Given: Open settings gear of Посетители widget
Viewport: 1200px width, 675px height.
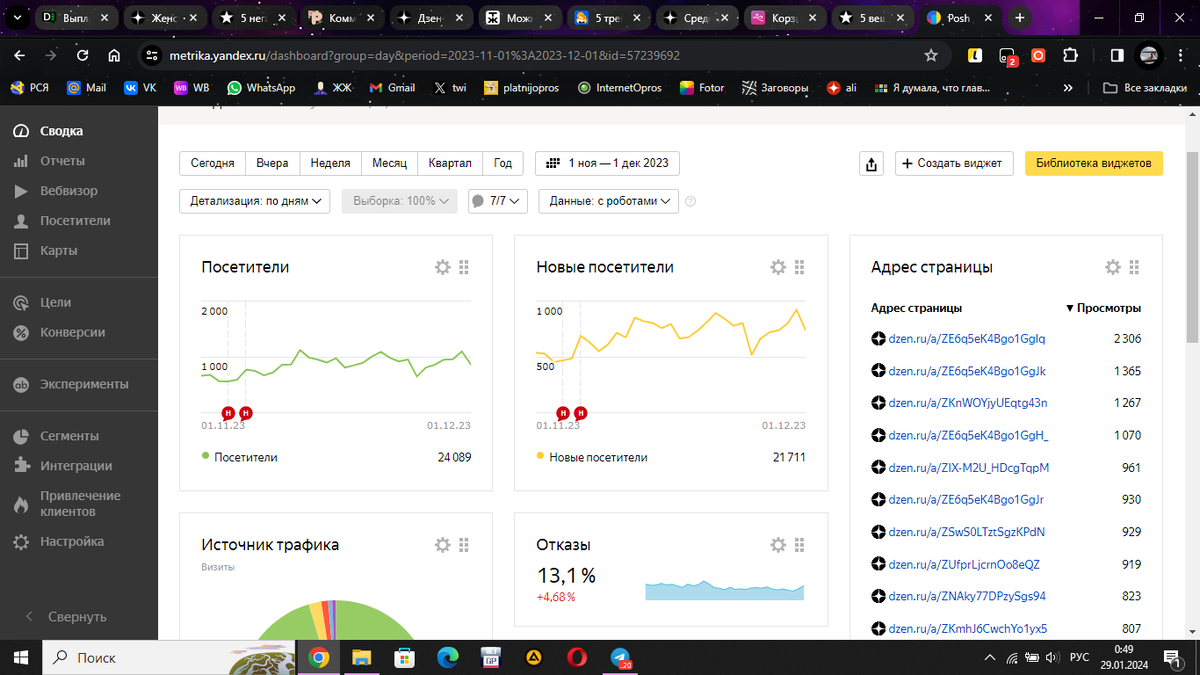Looking at the screenshot, I should tap(443, 267).
